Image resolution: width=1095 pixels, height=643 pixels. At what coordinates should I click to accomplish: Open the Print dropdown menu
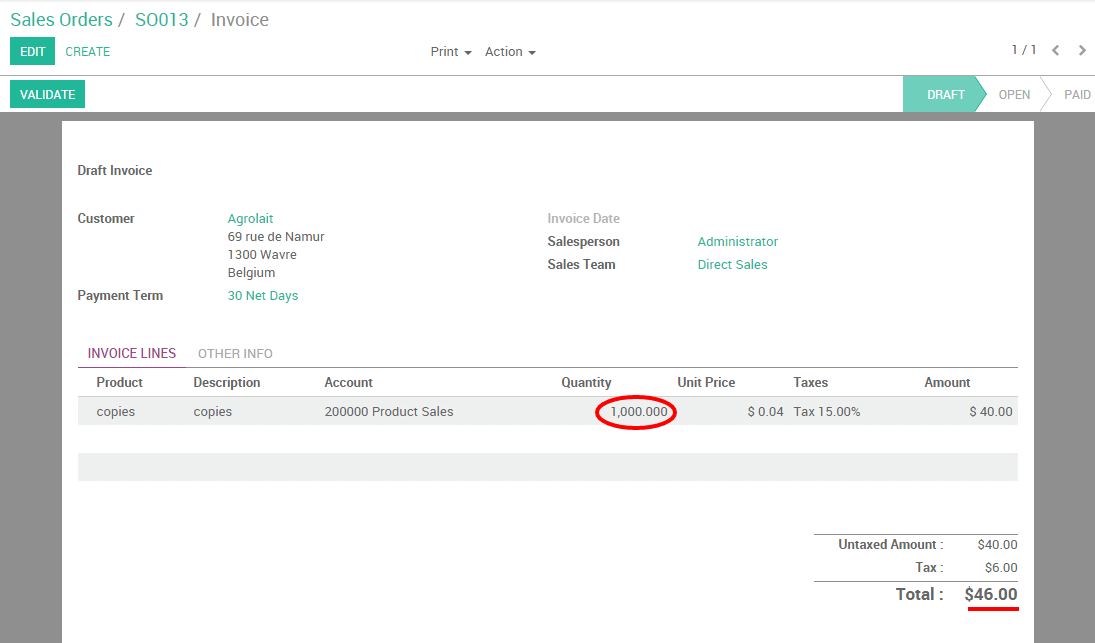(x=444, y=51)
